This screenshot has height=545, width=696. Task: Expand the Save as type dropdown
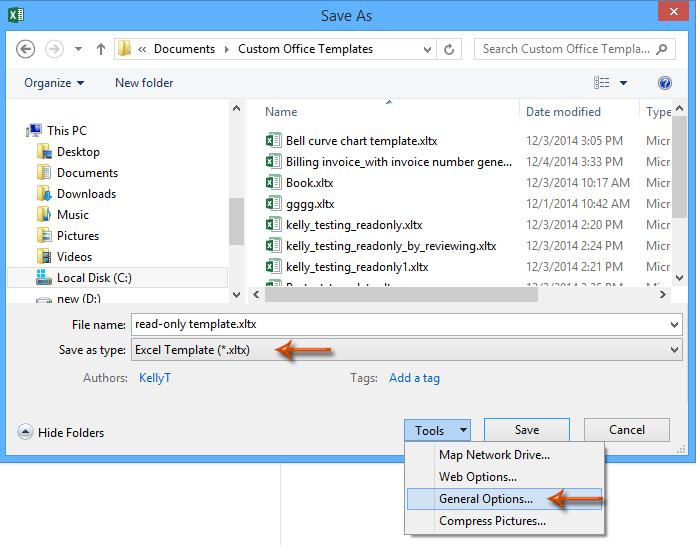pyautogui.click(x=674, y=350)
